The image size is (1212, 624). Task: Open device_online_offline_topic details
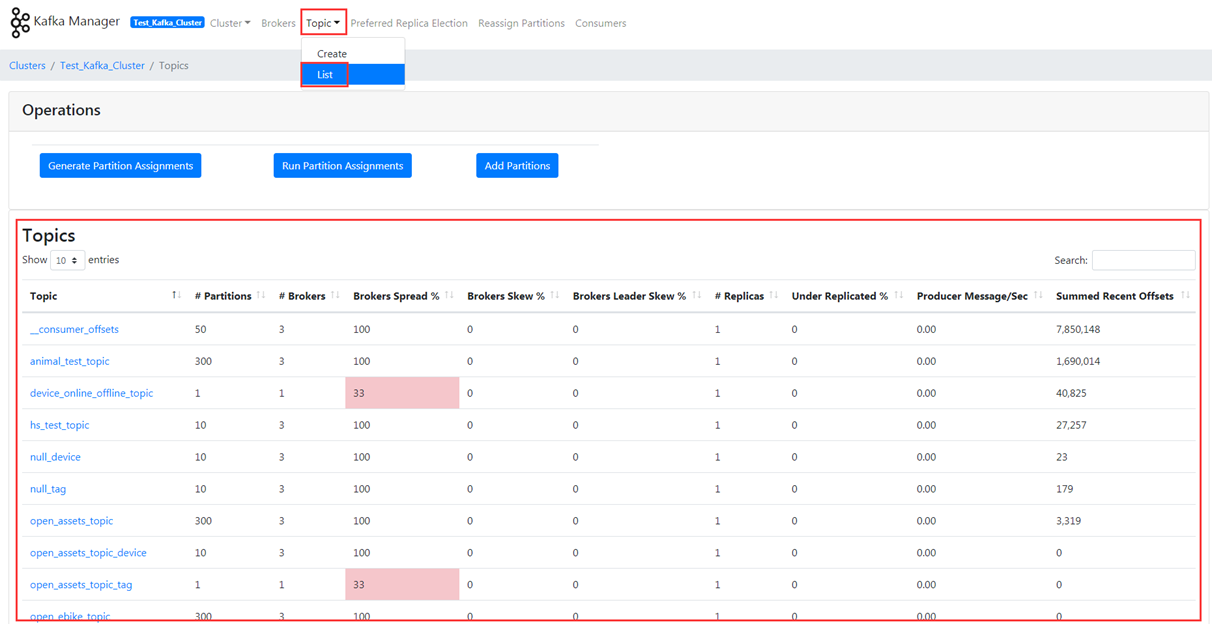[x=92, y=393]
